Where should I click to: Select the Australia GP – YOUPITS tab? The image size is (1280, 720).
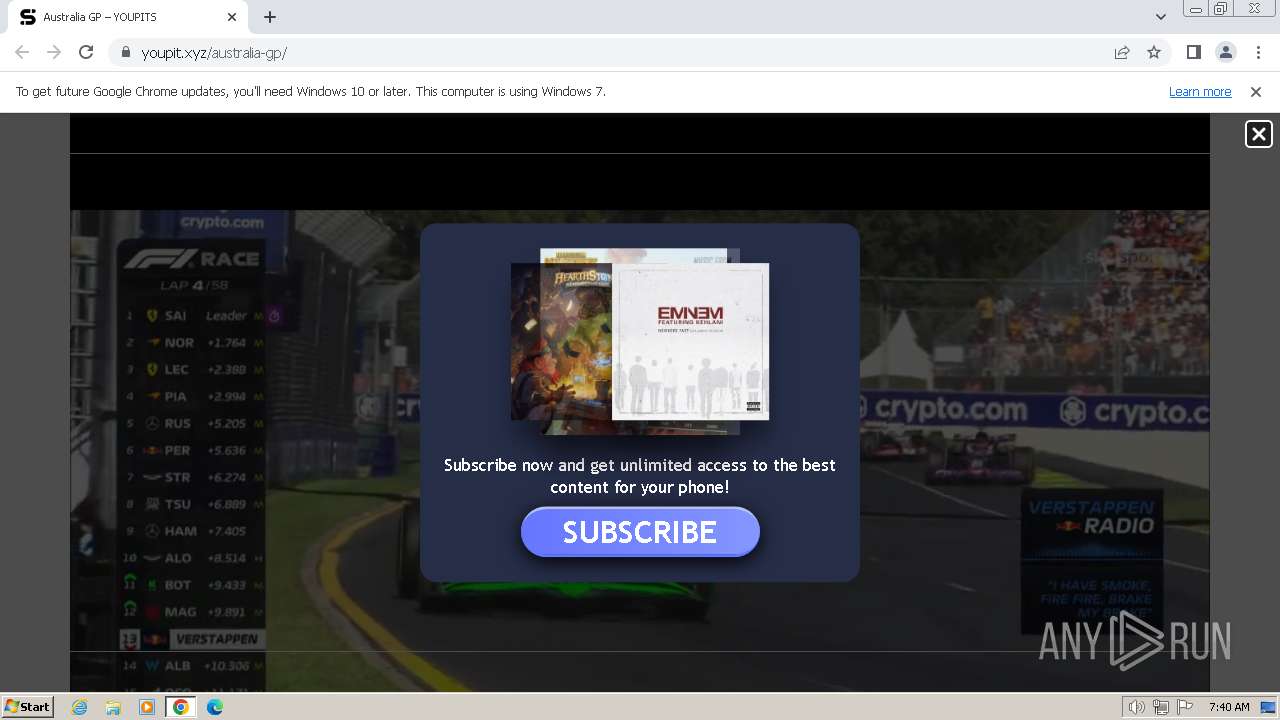[x=126, y=17]
